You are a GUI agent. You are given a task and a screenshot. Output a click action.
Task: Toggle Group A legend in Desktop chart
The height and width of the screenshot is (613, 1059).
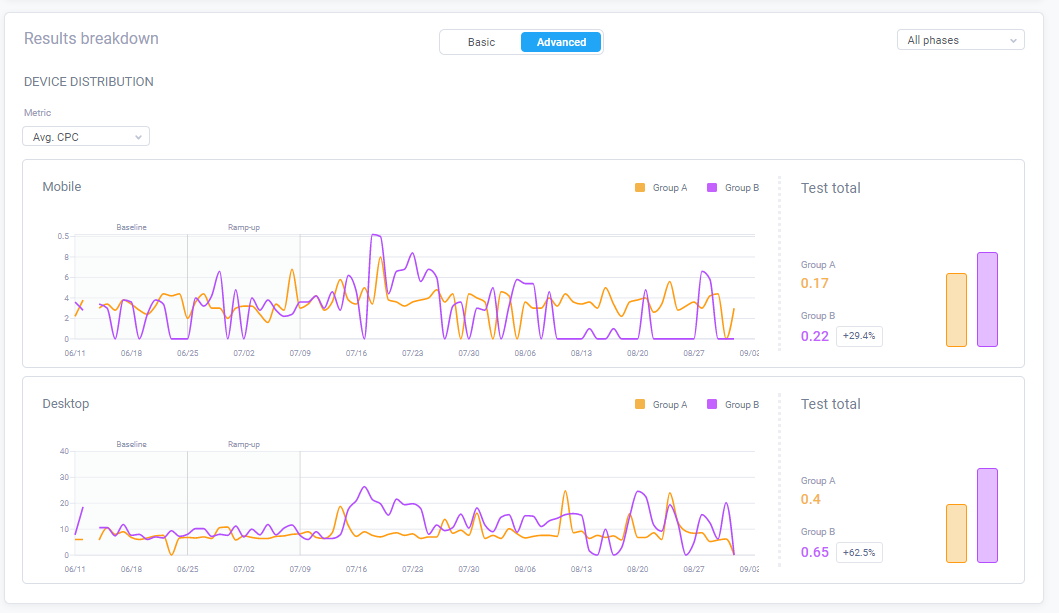(x=661, y=404)
